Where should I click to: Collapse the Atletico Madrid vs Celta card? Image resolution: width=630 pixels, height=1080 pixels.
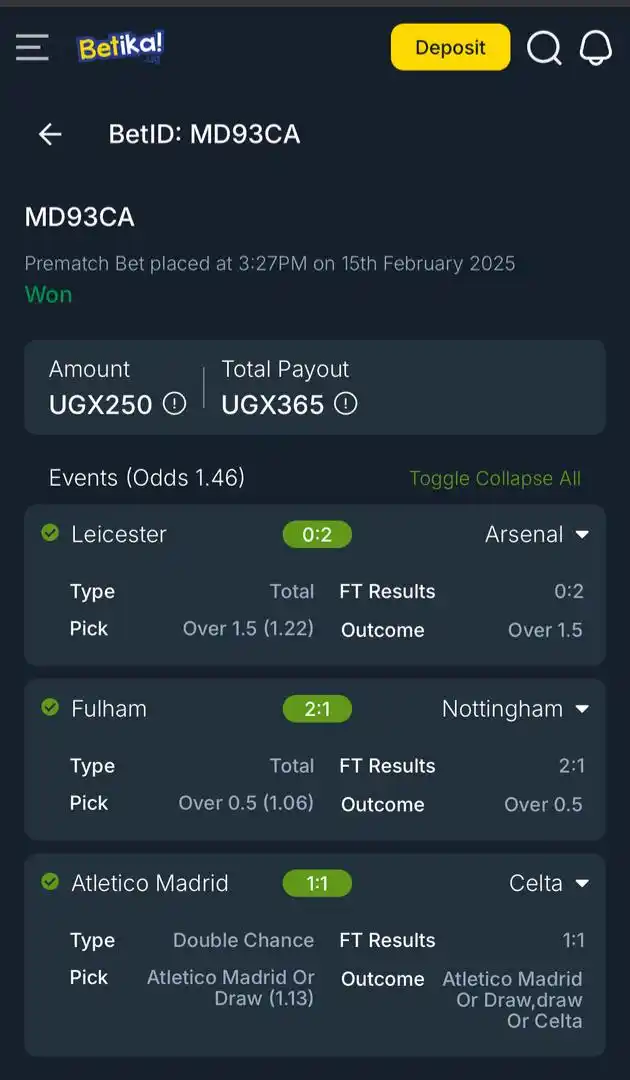pyautogui.click(x=583, y=883)
